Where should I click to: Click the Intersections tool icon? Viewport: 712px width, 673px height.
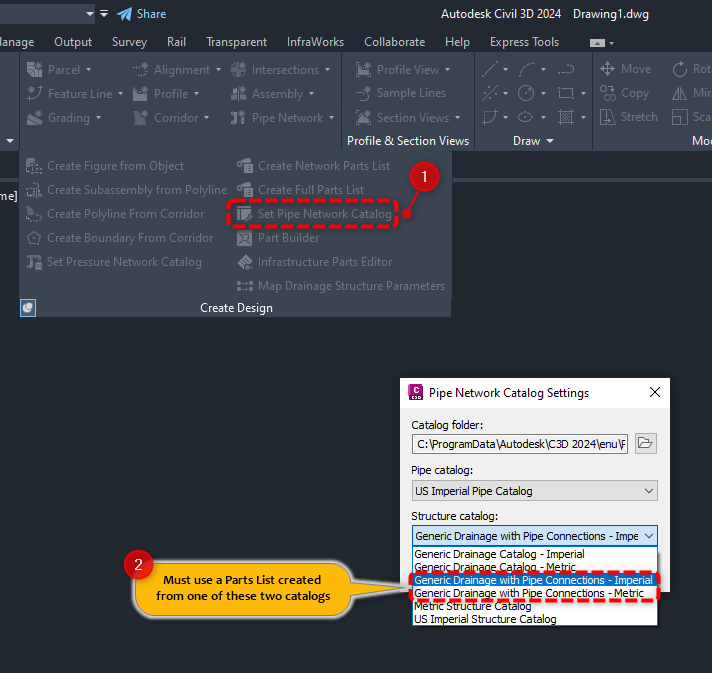point(239,69)
